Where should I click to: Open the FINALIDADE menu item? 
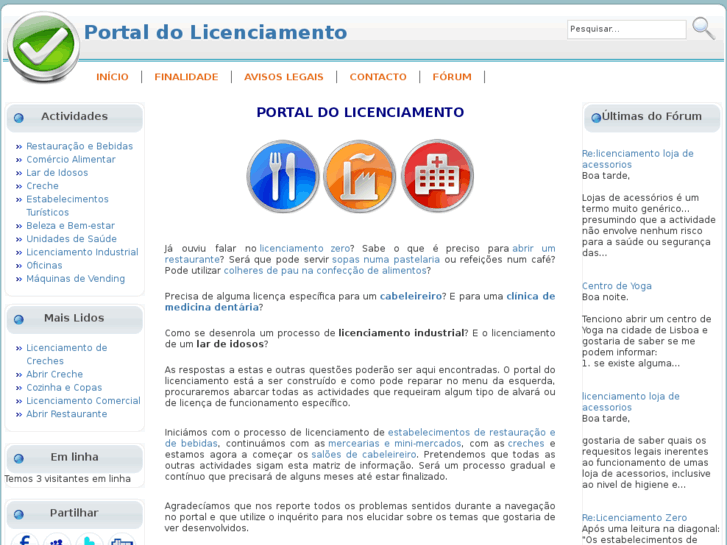(x=186, y=77)
